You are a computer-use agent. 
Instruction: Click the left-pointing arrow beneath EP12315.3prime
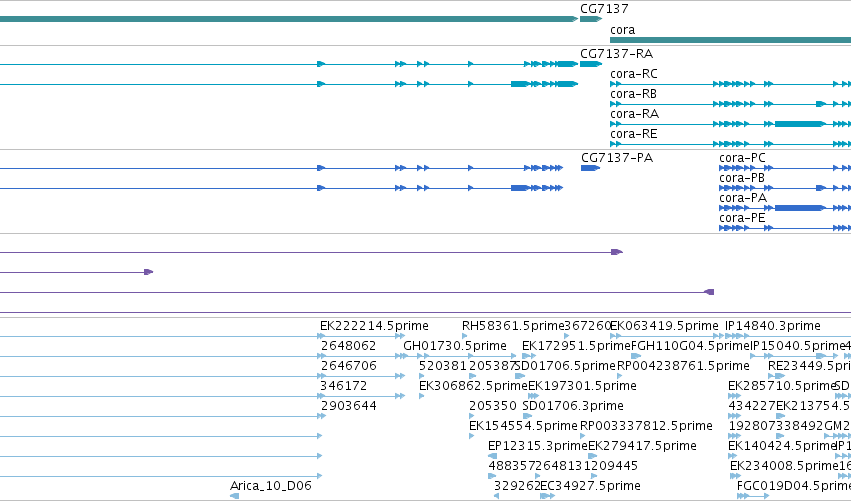(x=492, y=456)
